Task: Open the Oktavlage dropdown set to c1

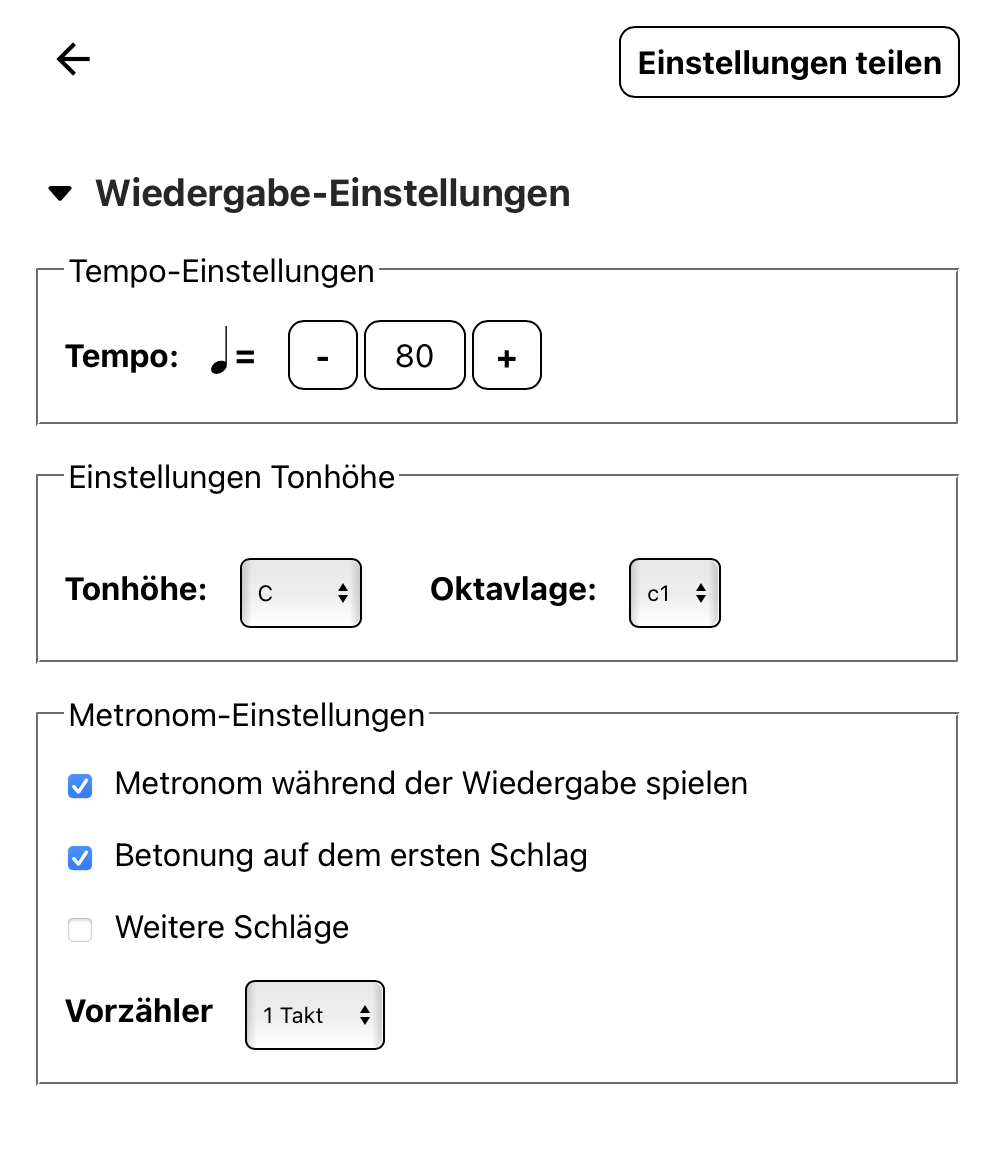Action: (x=674, y=593)
